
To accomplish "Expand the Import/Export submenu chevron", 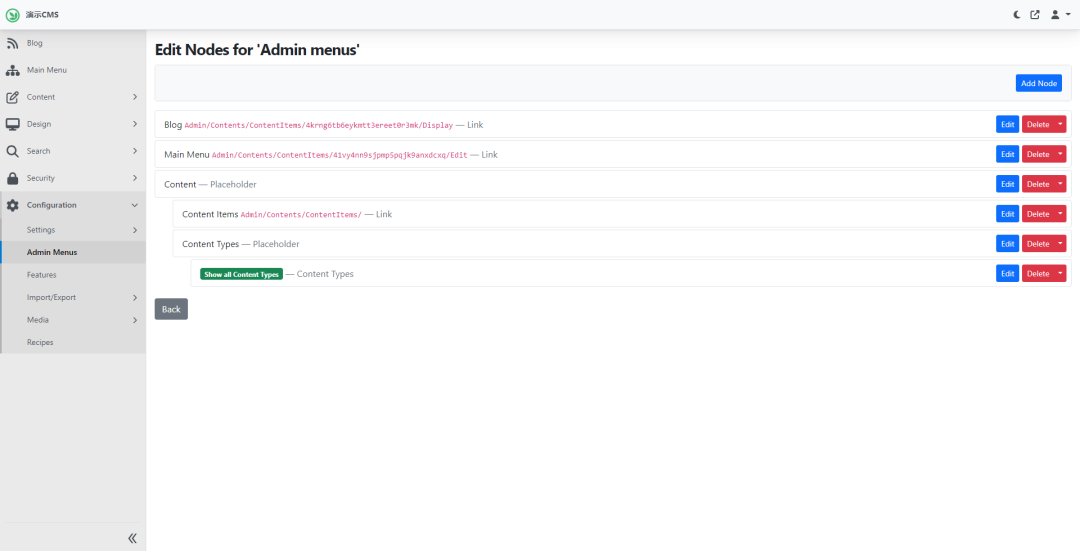I will [x=135, y=298].
